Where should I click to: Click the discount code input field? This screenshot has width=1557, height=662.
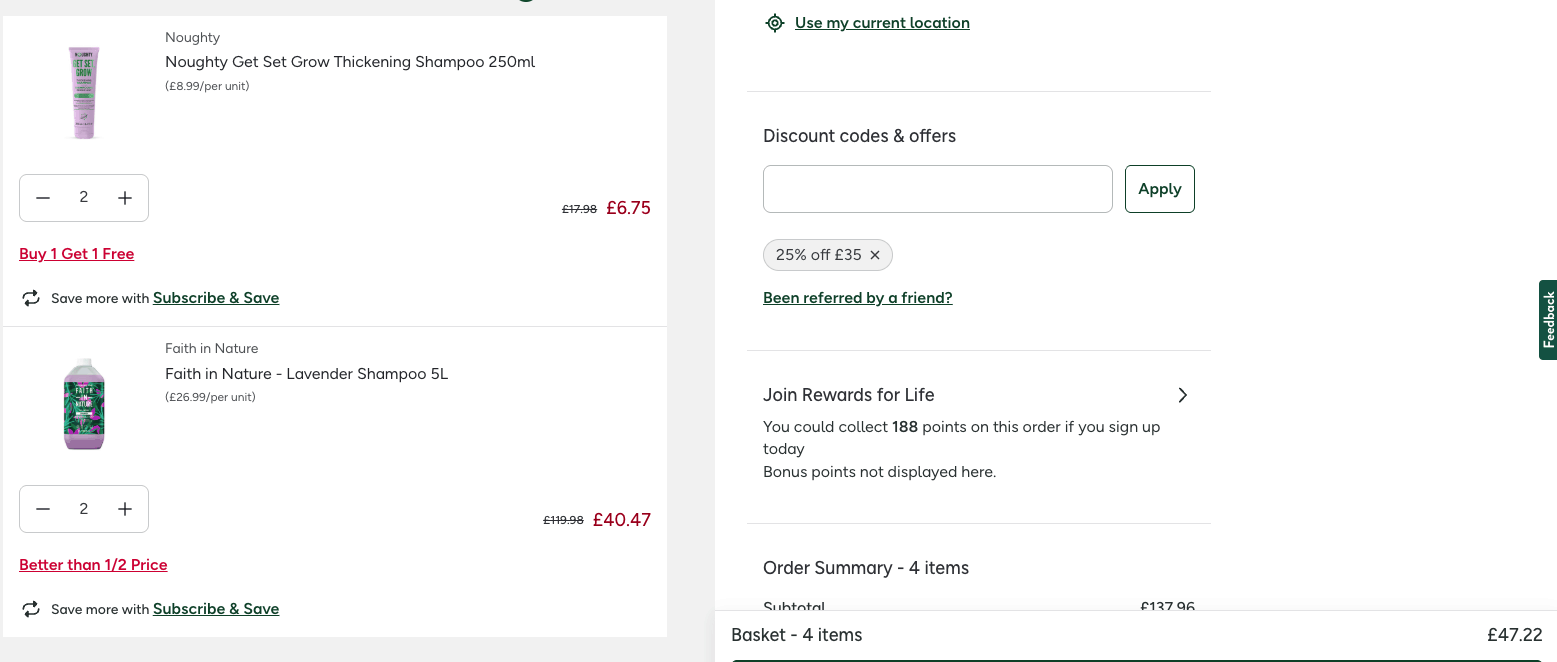[937, 189]
